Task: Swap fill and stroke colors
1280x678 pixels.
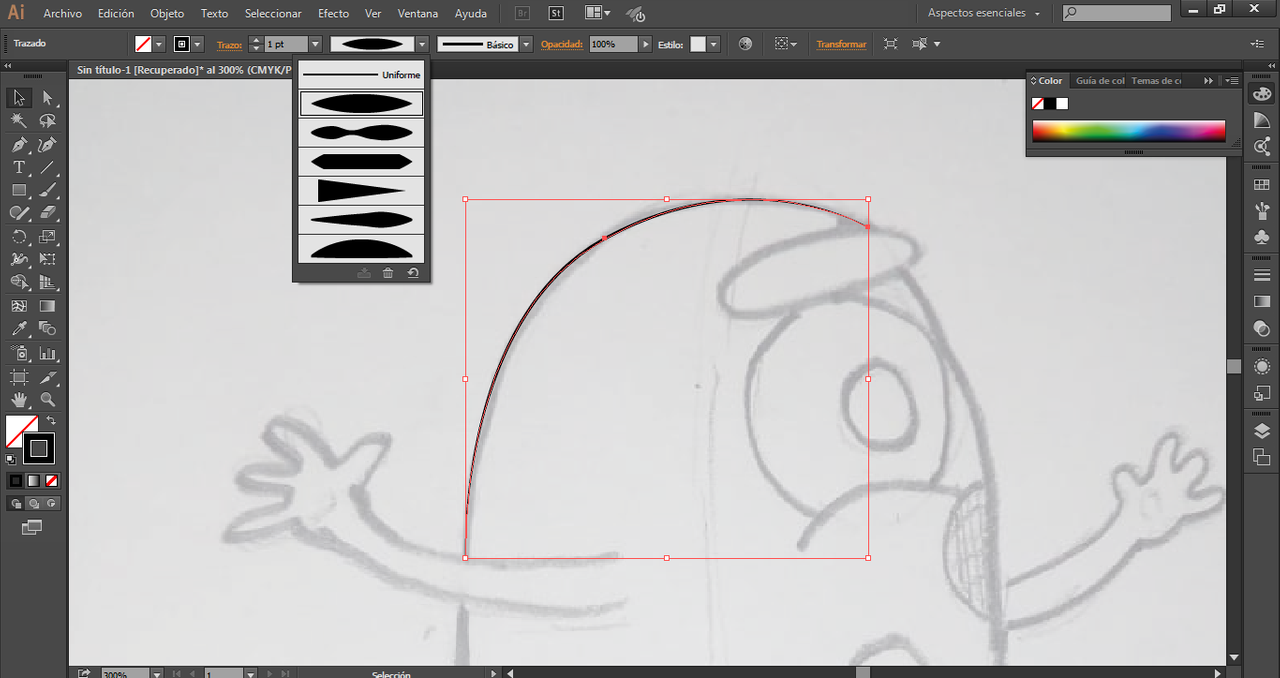Action: (50, 420)
